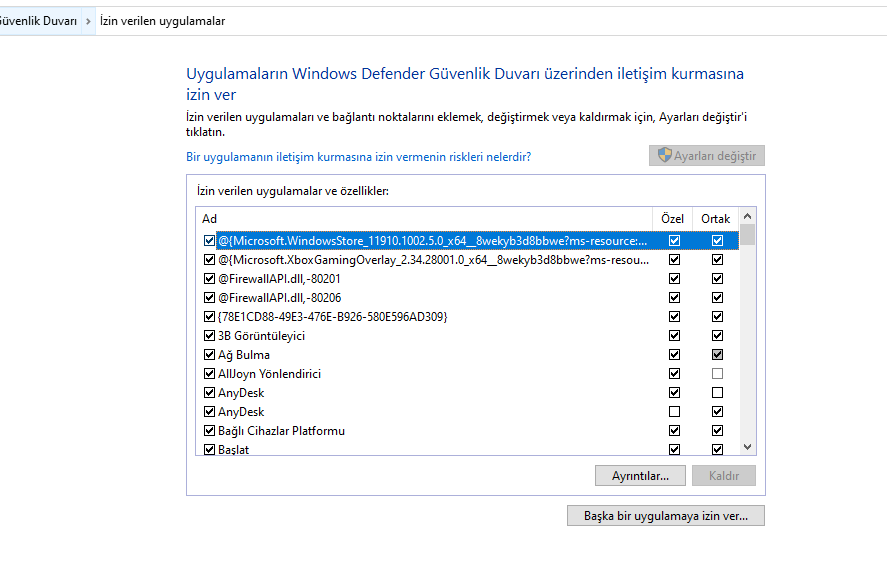887x585 pixels.
Task: Go to Güvenlik Duvarı breadcrumb
Action: (40, 21)
